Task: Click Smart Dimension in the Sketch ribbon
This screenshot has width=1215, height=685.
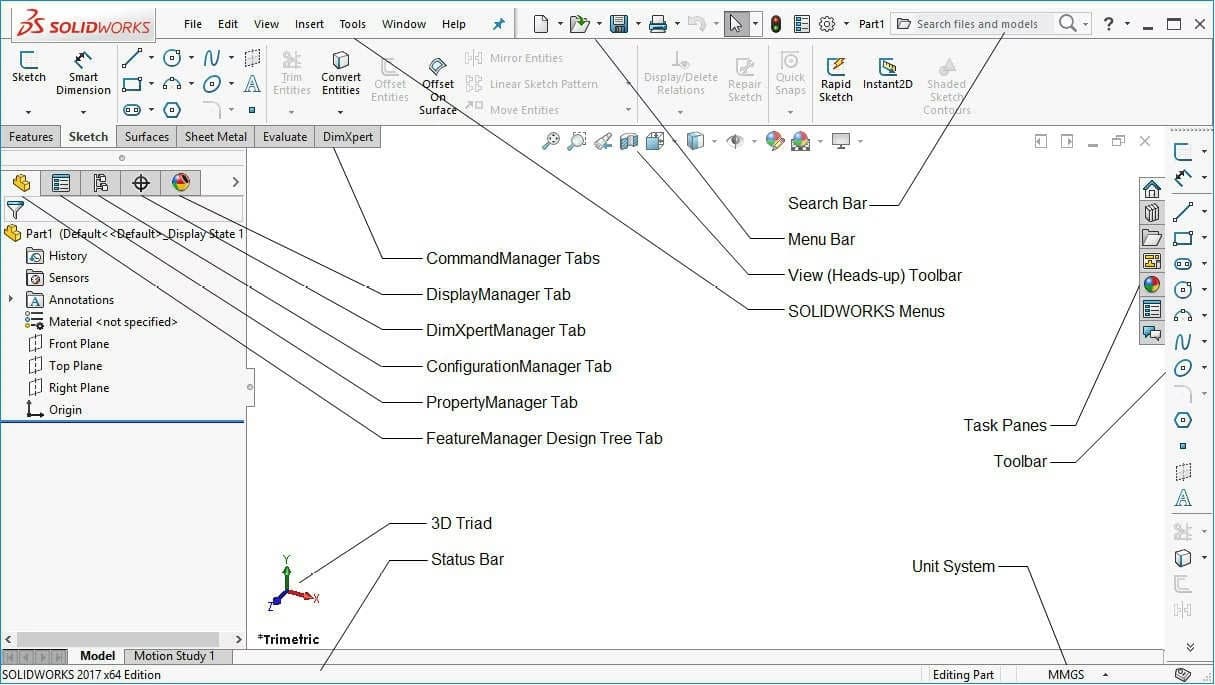Action: (x=83, y=73)
